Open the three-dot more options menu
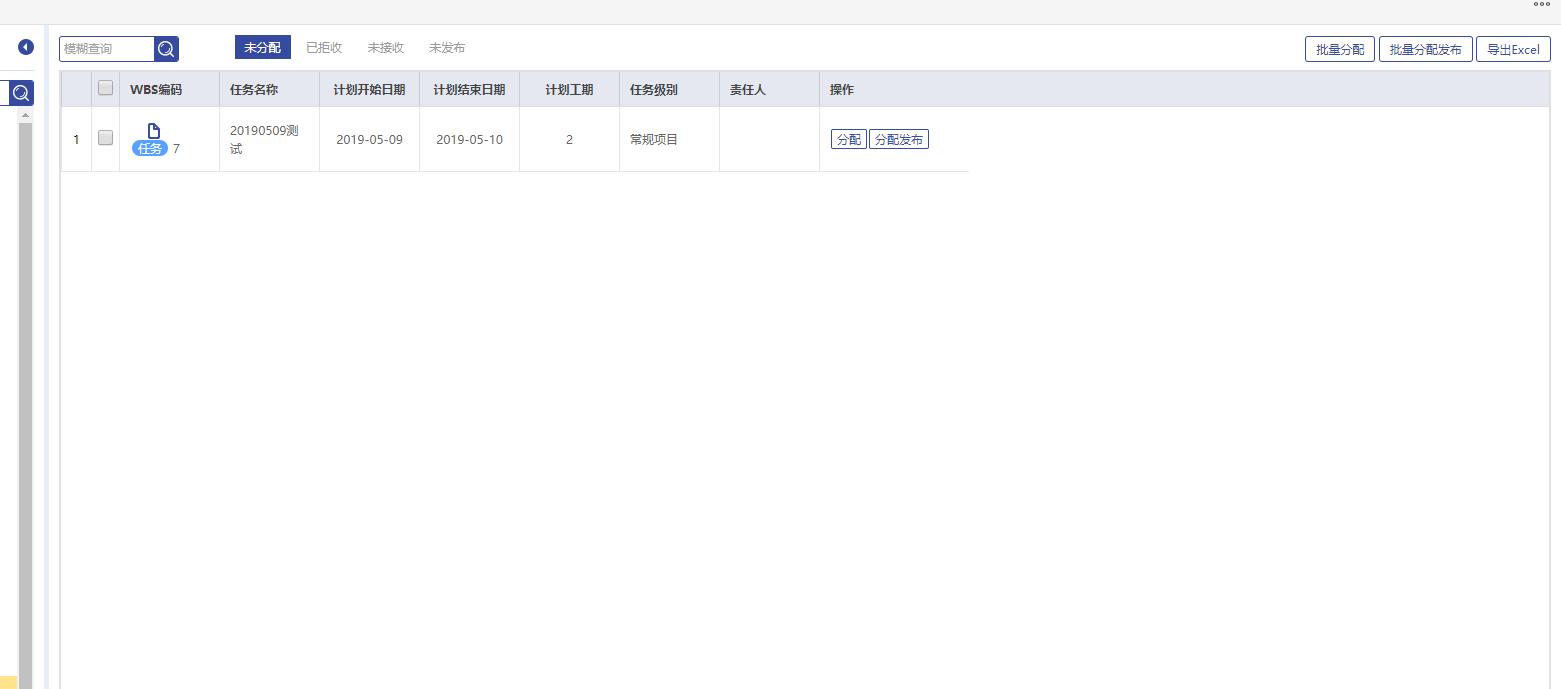This screenshot has height=689, width=1561. pos(1541,5)
